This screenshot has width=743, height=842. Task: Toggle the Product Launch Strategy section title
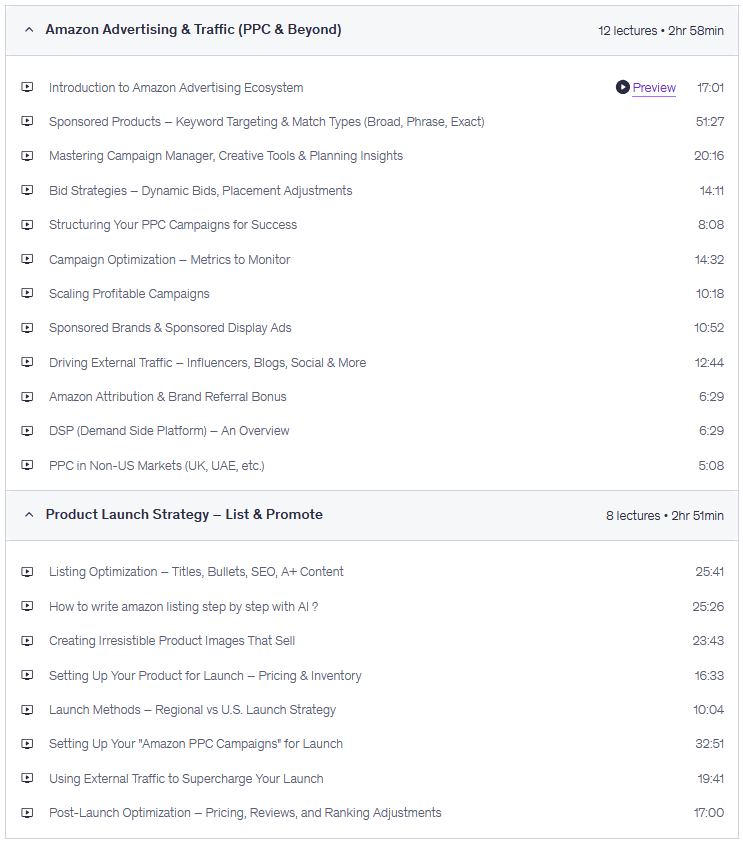coord(184,515)
